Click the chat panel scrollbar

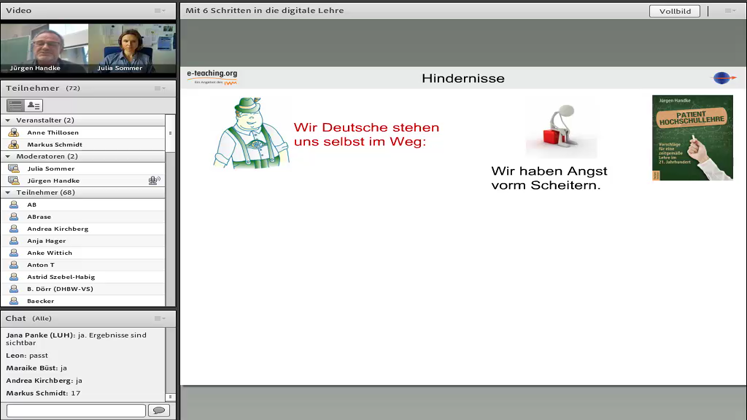pyautogui.click(x=170, y=362)
